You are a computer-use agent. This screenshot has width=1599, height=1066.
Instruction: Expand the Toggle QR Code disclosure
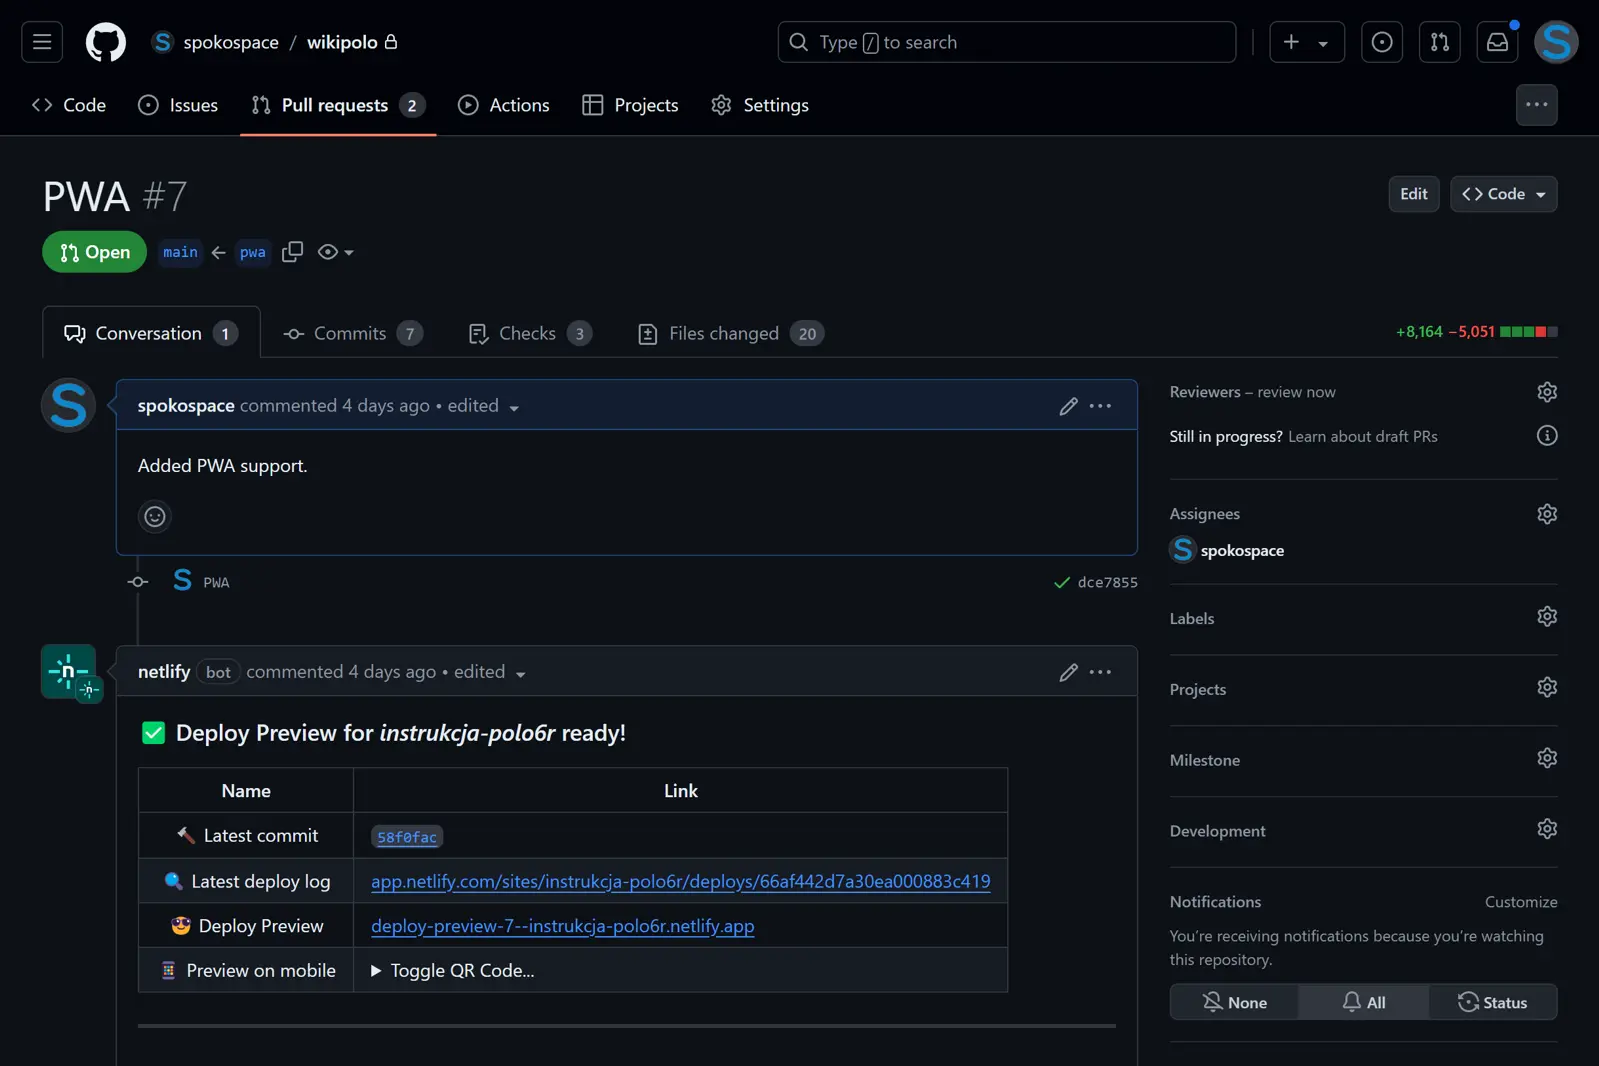tap(453, 970)
